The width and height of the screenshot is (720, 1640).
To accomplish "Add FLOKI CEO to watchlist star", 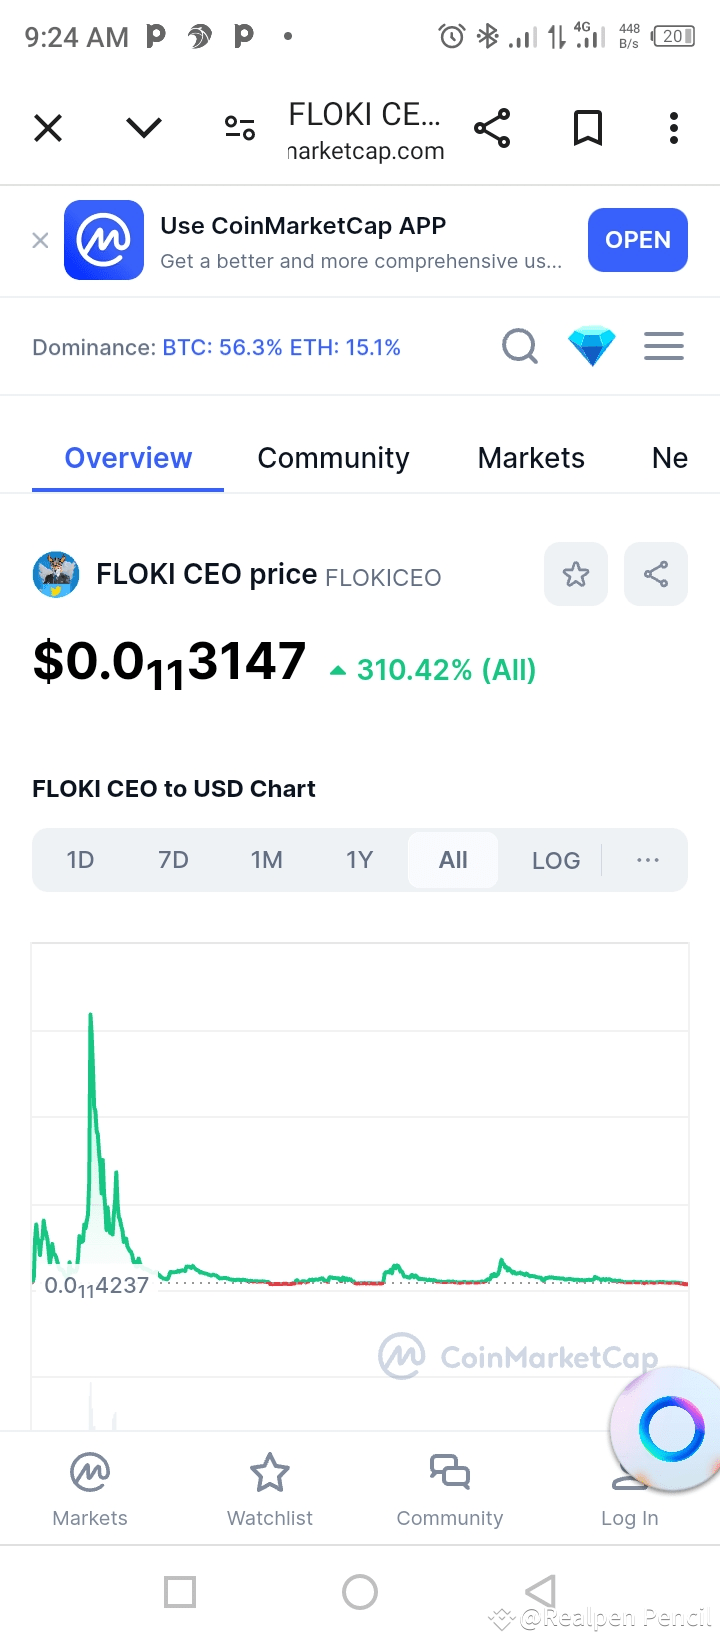I will tap(576, 574).
